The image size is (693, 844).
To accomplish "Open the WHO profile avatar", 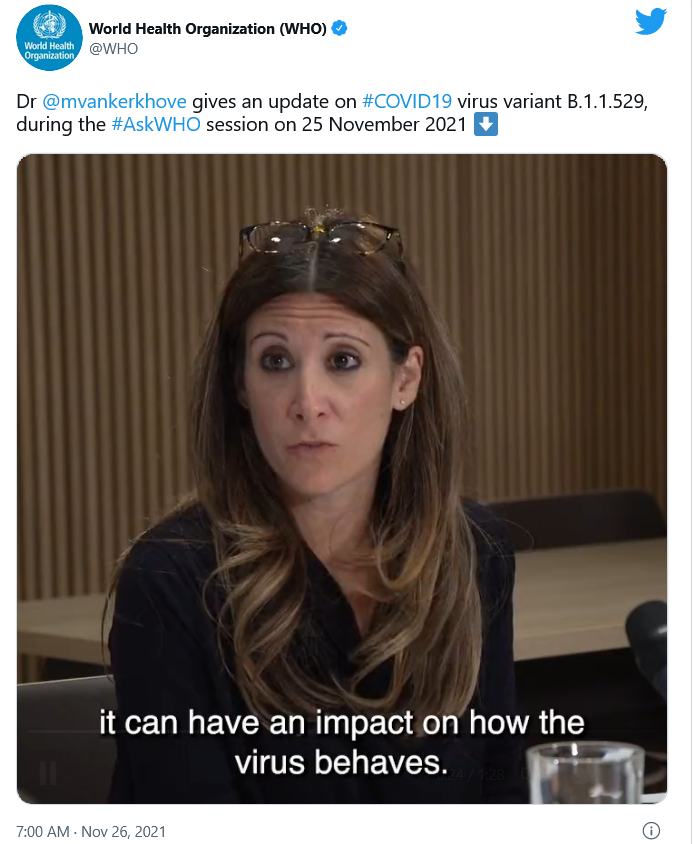I will click(x=49, y=38).
